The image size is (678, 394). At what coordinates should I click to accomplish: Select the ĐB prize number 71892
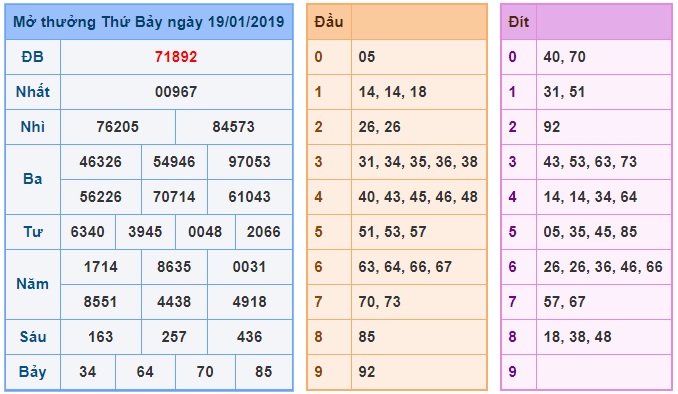[x=176, y=57]
